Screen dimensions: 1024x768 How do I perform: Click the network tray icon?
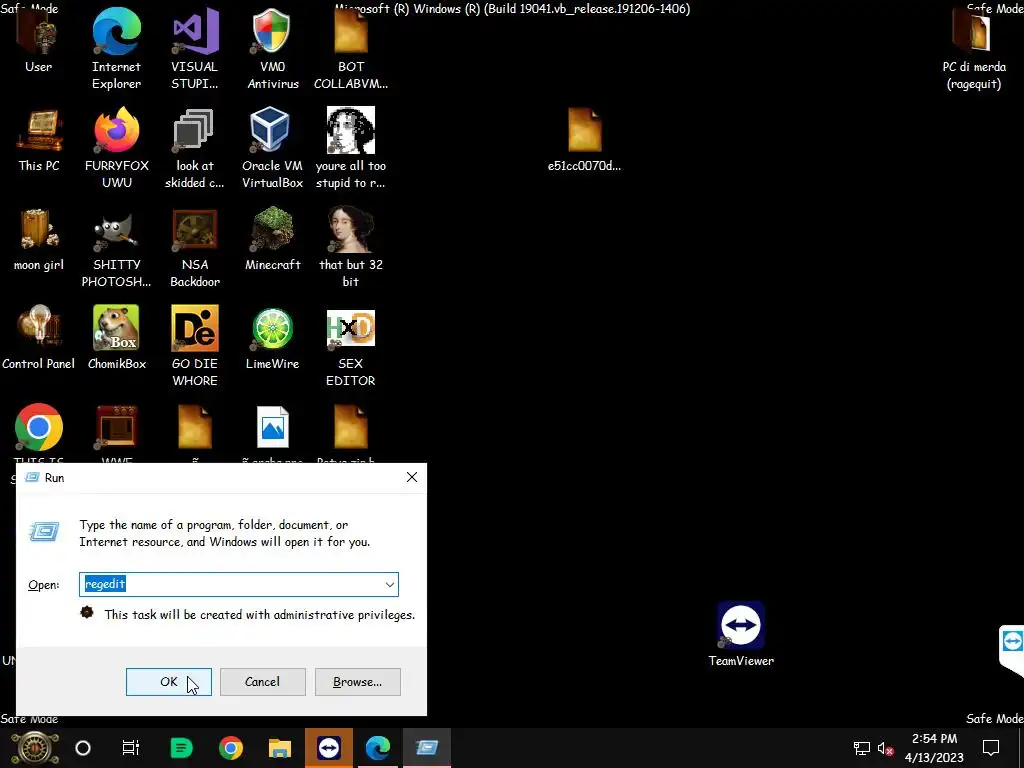861,748
